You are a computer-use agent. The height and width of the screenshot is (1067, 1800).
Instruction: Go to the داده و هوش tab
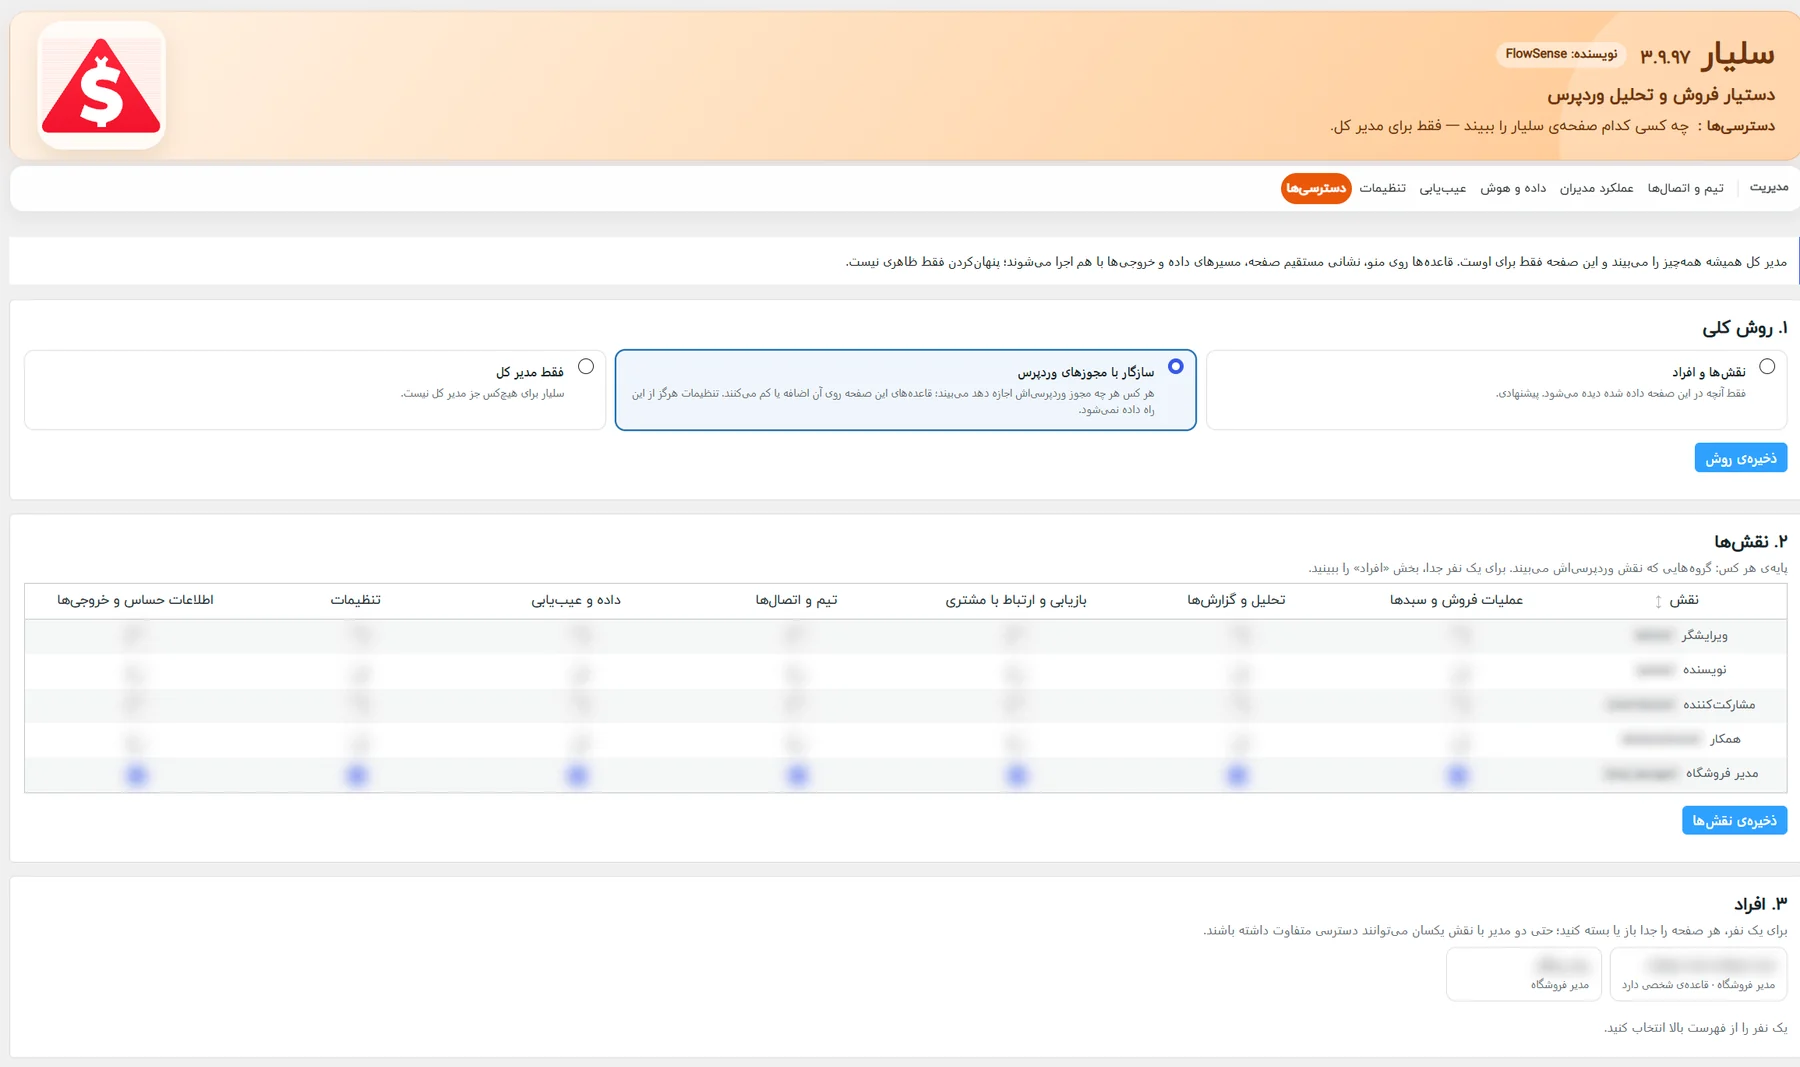[1513, 188]
